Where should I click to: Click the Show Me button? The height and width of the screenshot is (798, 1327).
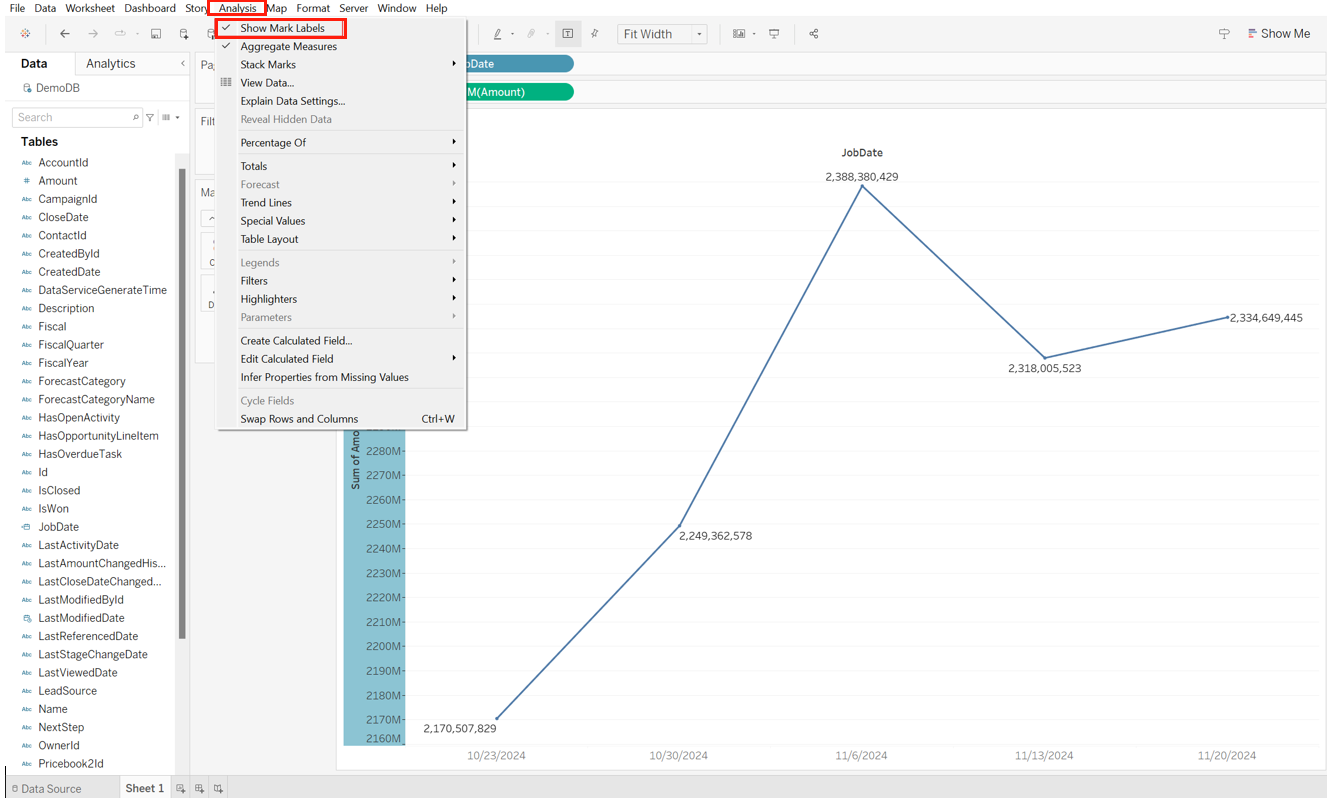pyautogui.click(x=1279, y=33)
